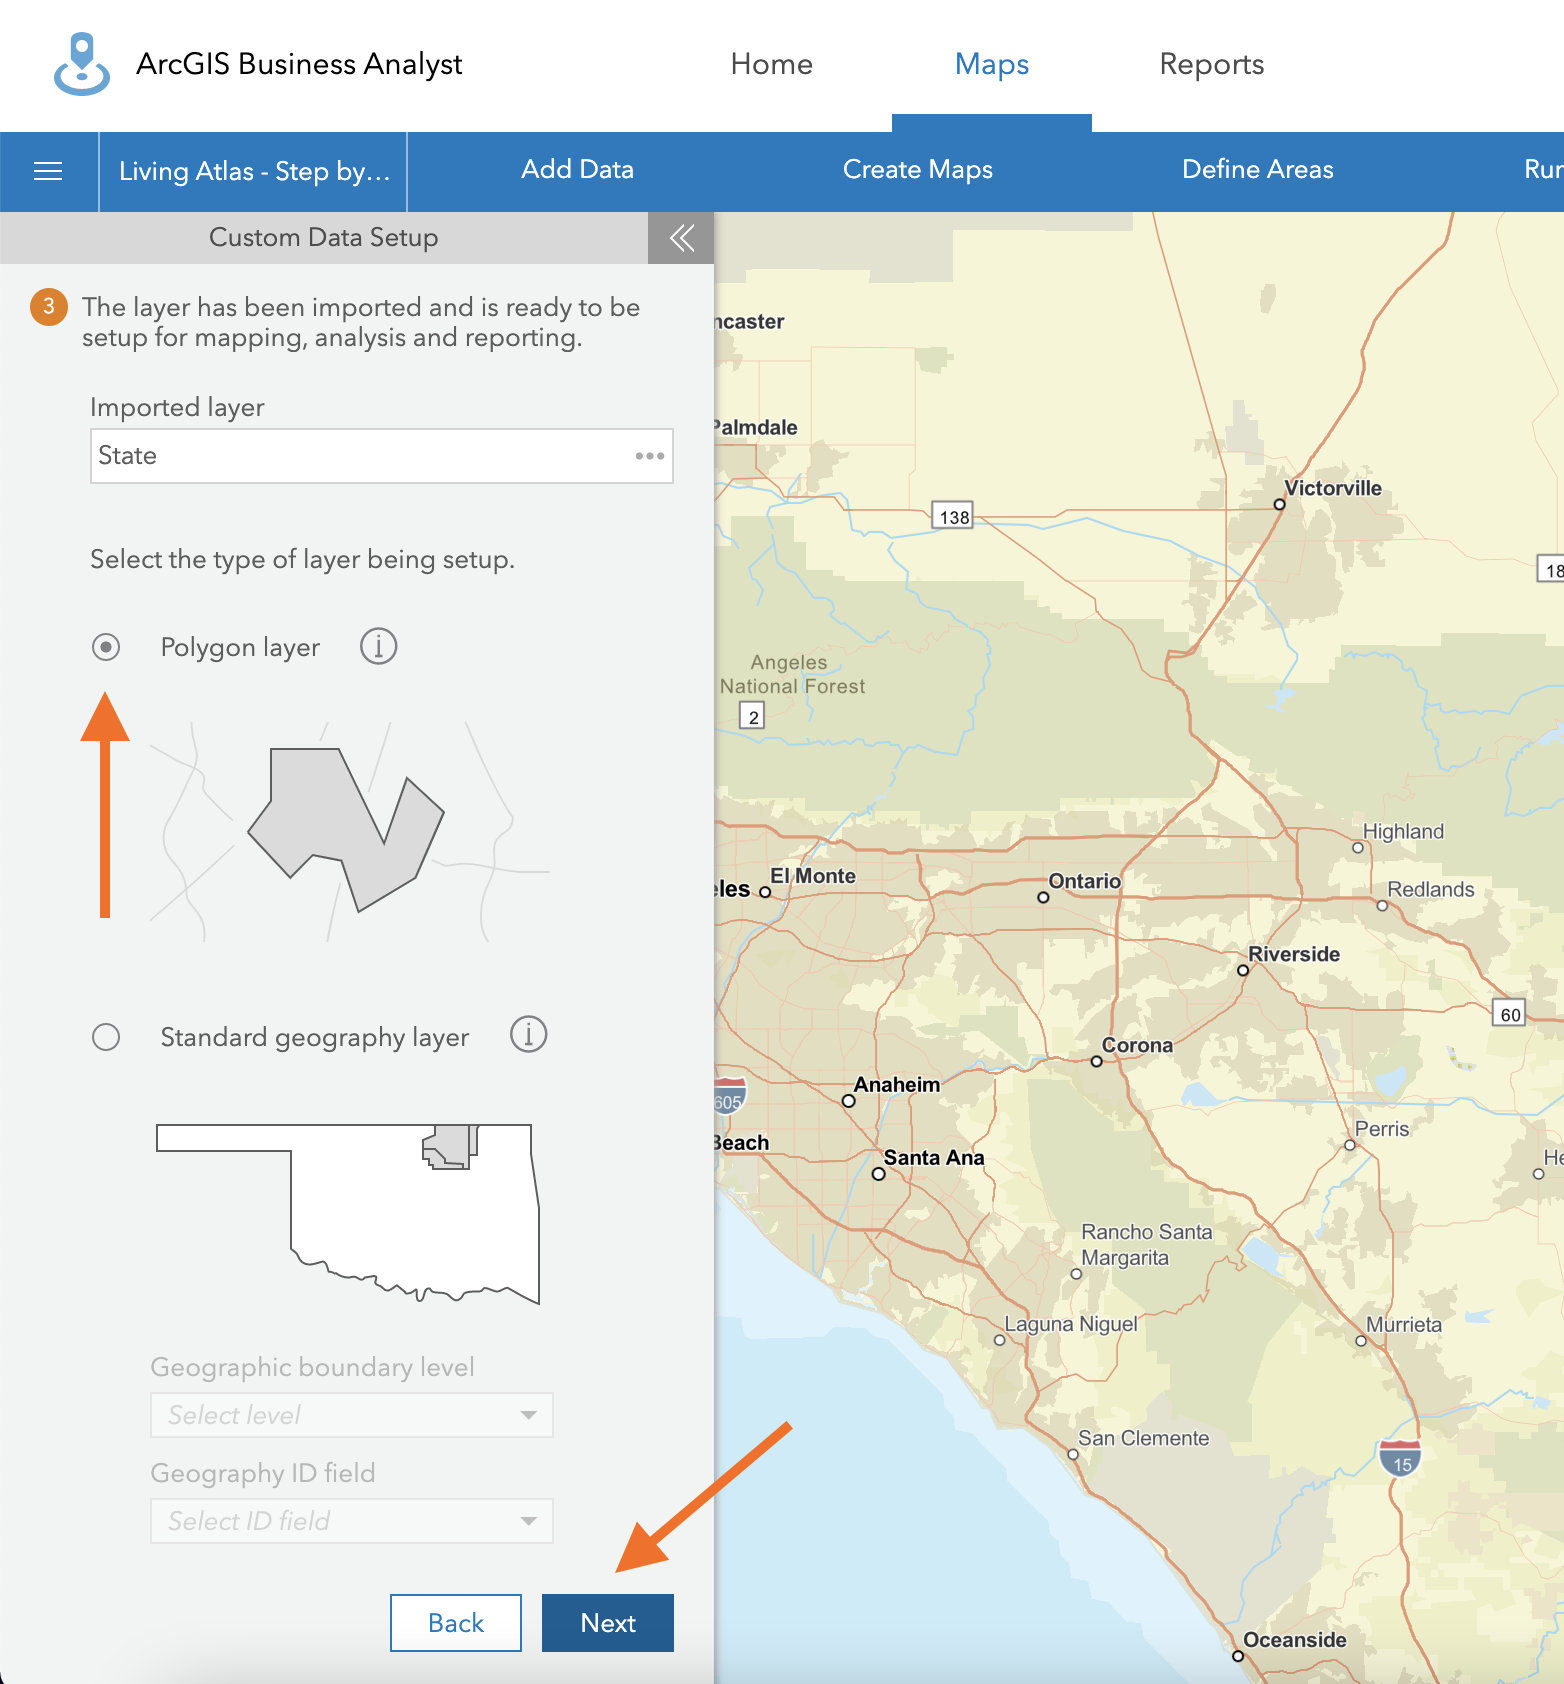Click the Route 138 marker on map
This screenshot has width=1564, height=1684.
coord(954,516)
